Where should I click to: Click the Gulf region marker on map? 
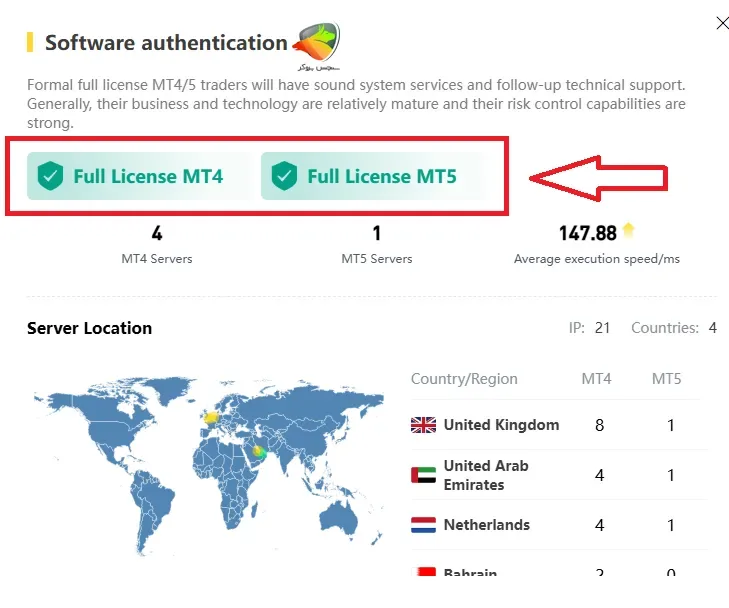coord(259,451)
